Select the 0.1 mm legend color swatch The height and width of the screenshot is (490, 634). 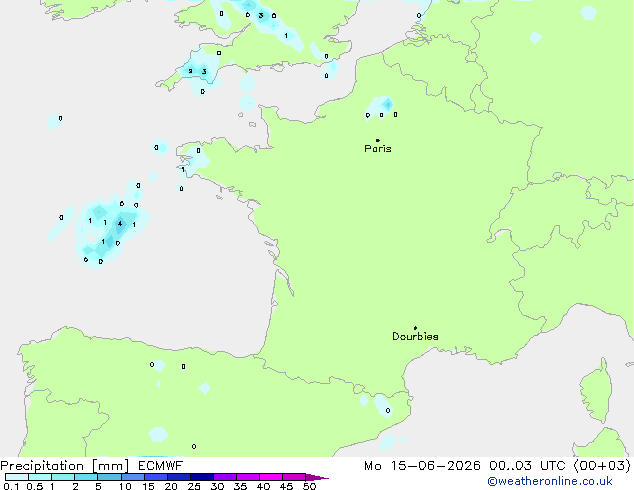(x=17, y=477)
